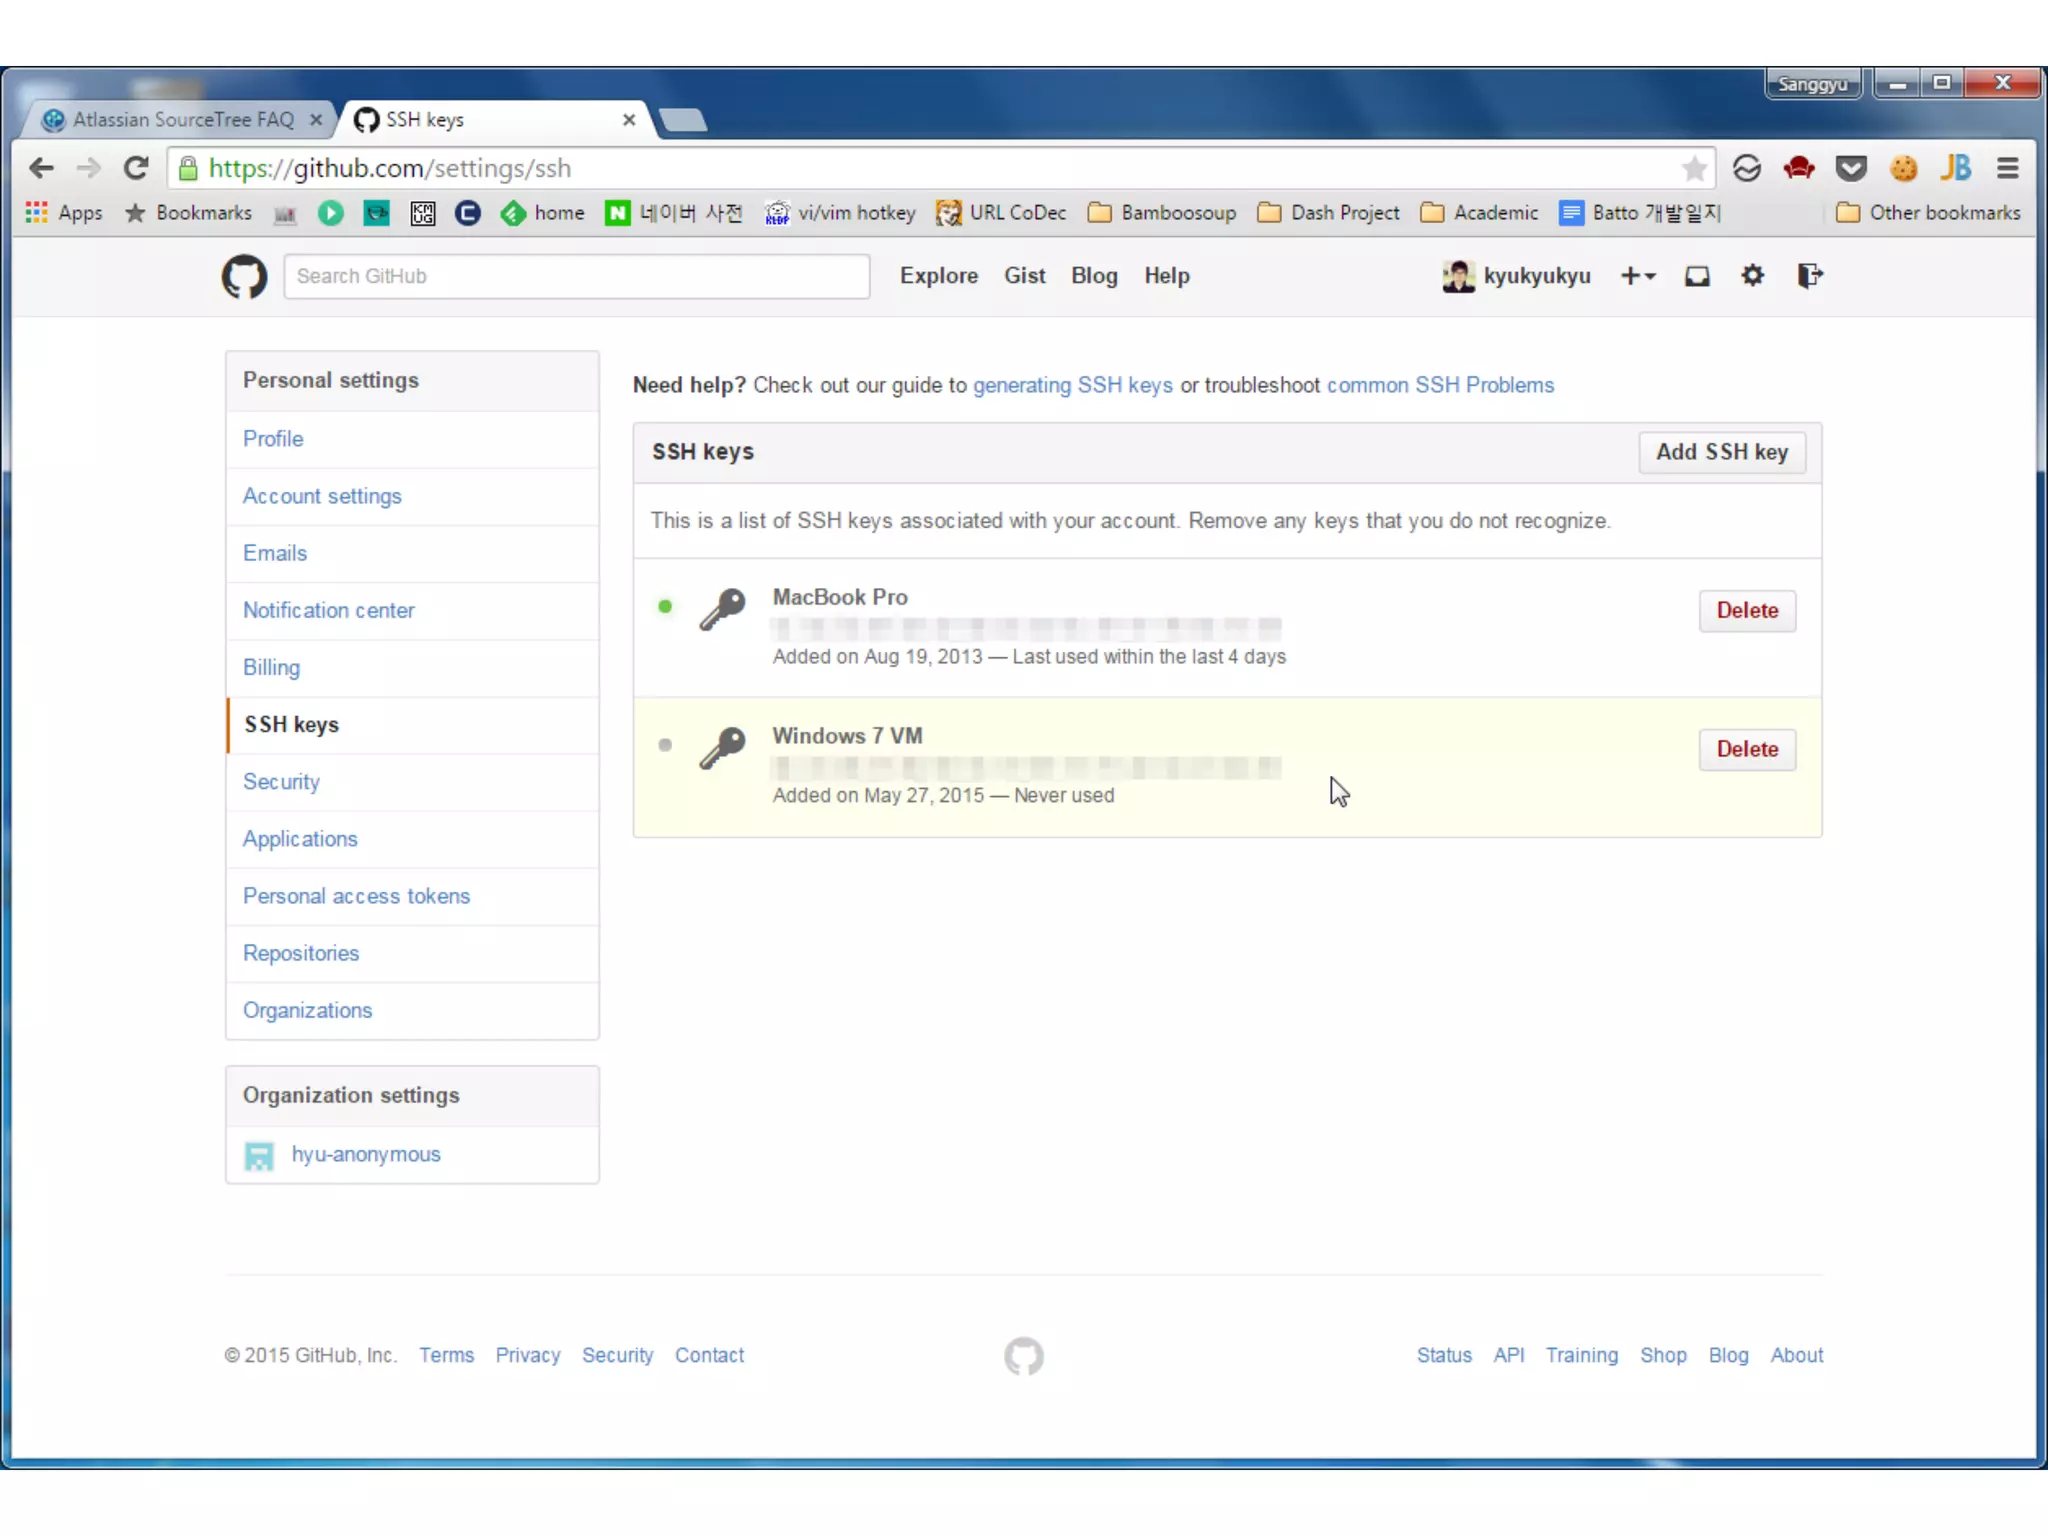This screenshot has width=2048, height=1536.
Task: Open the notifications inbox icon
Action: pos(1697,276)
